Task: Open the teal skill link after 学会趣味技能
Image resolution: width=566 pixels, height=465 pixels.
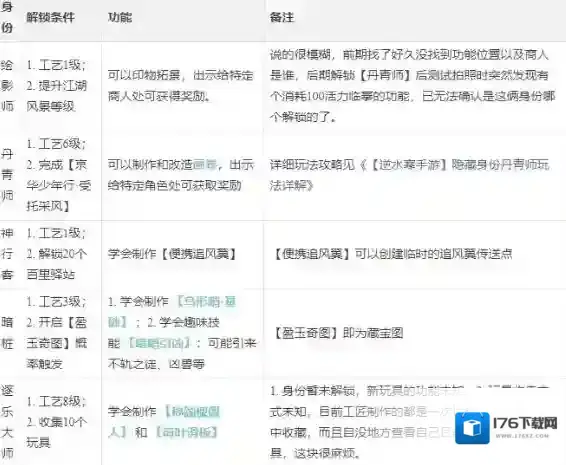Action: 159,343
